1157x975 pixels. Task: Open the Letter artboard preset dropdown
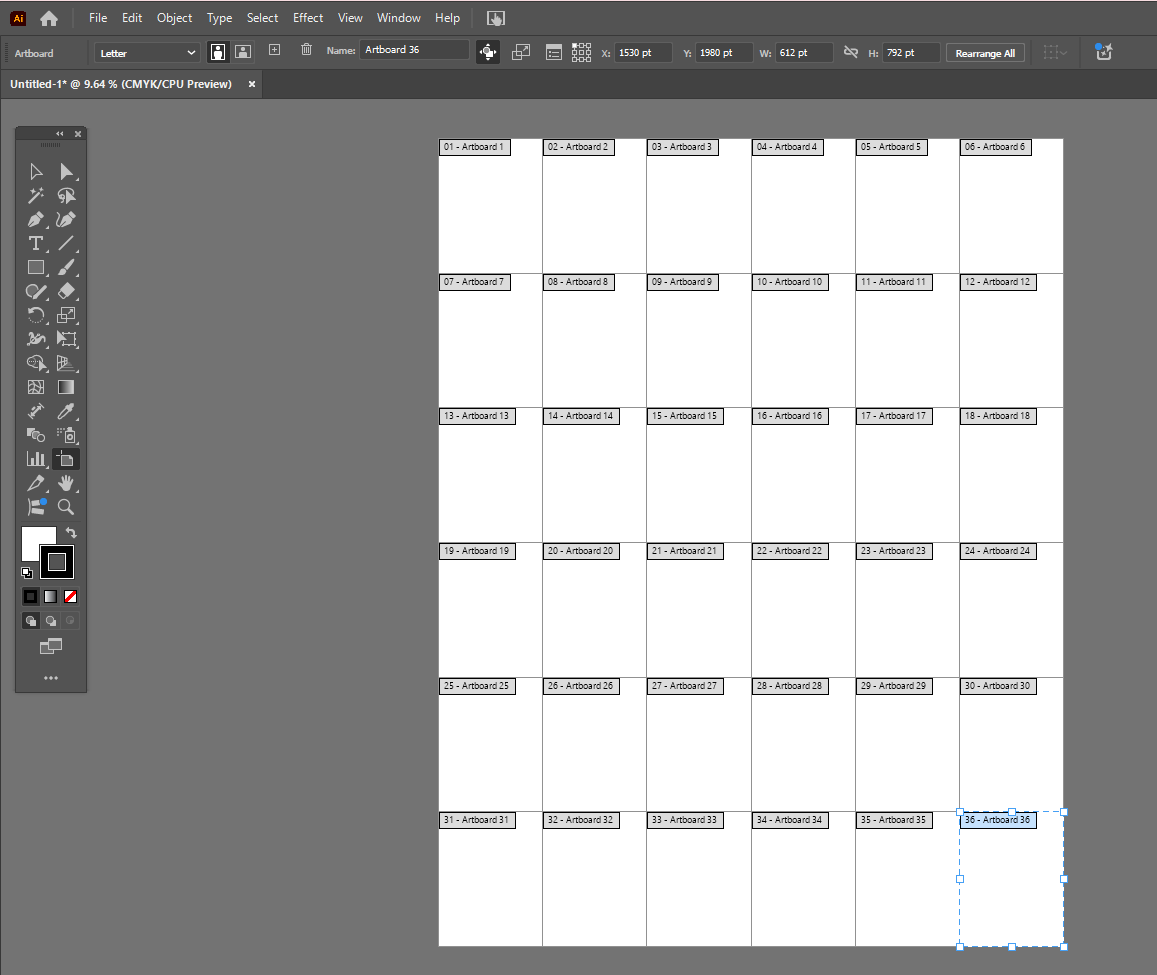click(x=147, y=53)
